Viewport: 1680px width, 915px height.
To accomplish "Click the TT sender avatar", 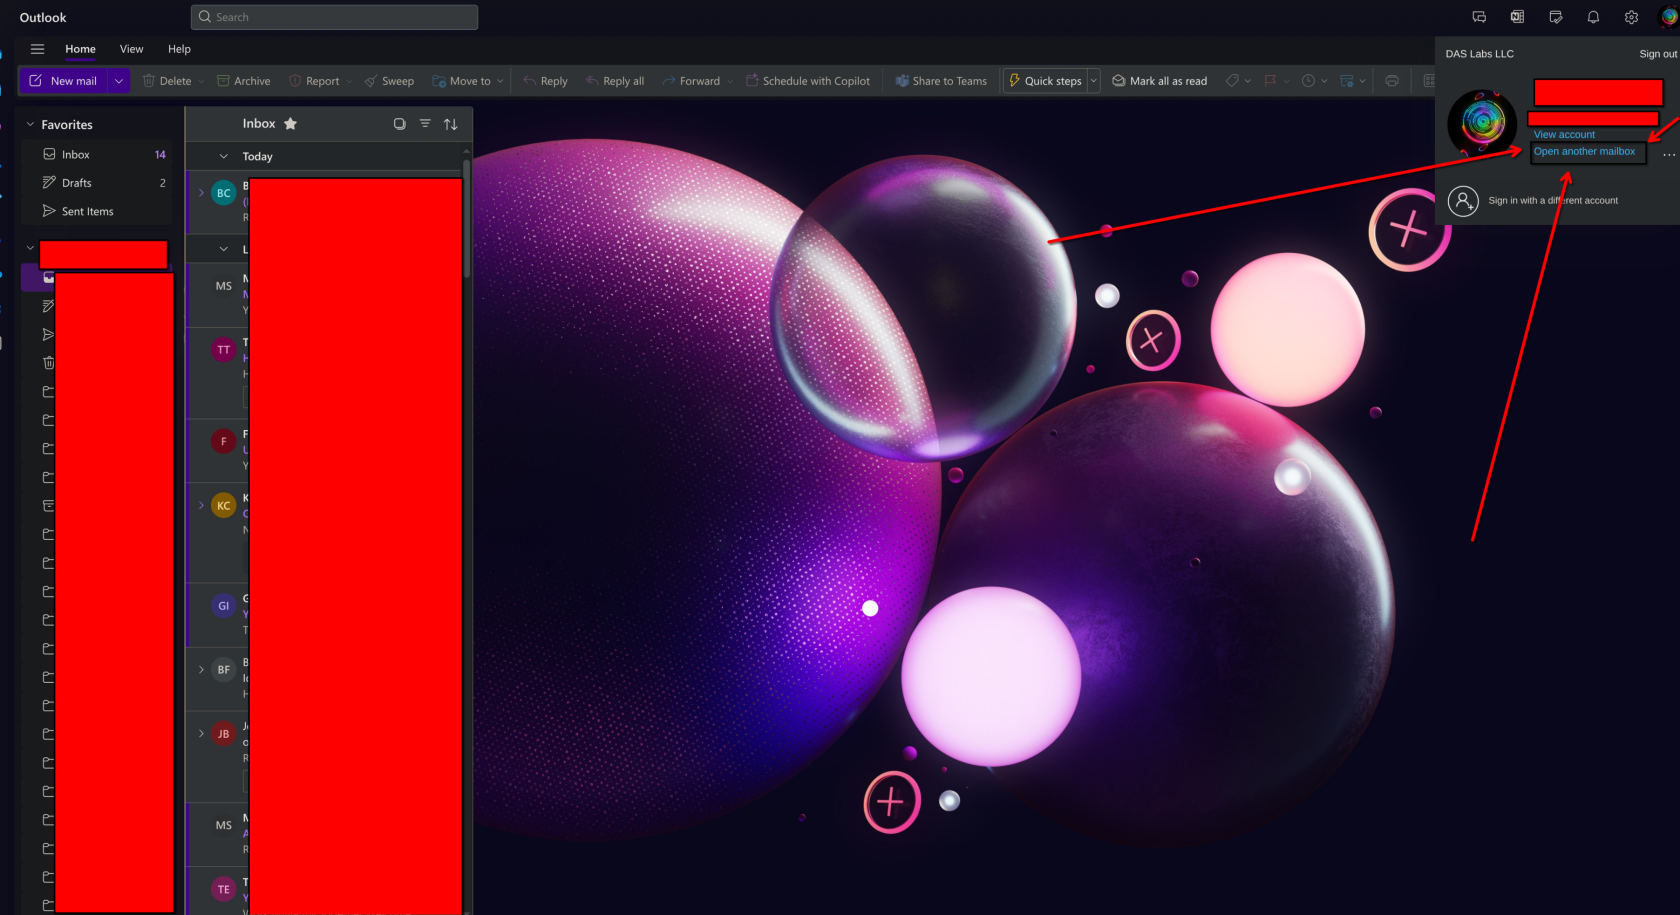I will pos(224,350).
